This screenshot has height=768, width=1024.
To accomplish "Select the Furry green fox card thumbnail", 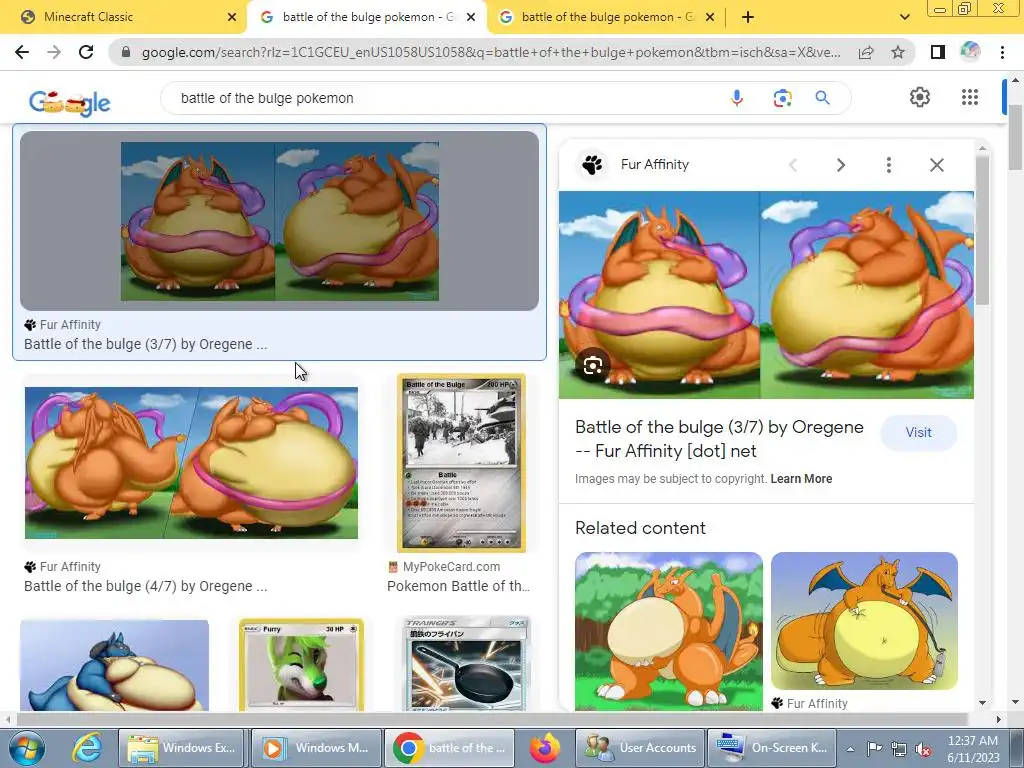I will pyautogui.click(x=301, y=665).
